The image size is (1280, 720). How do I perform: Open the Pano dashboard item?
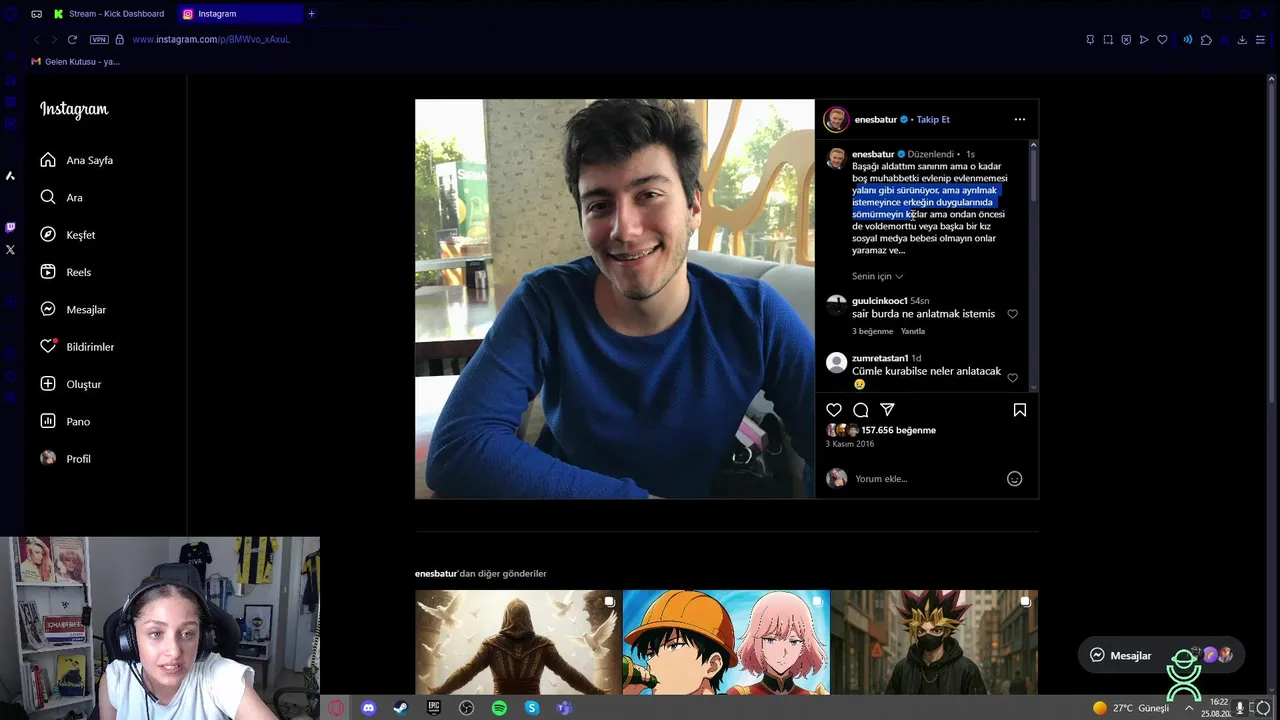(65, 421)
